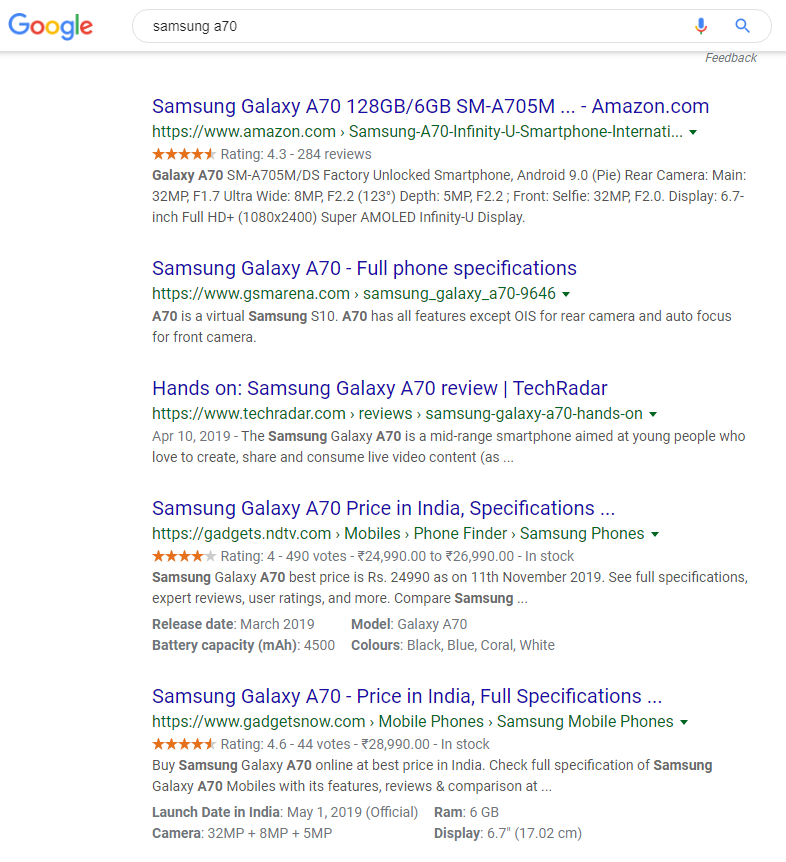Viewport: 786px width, 862px height.
Task: Click the Phone Finder breadcrumb link
Action: point(459,534)
